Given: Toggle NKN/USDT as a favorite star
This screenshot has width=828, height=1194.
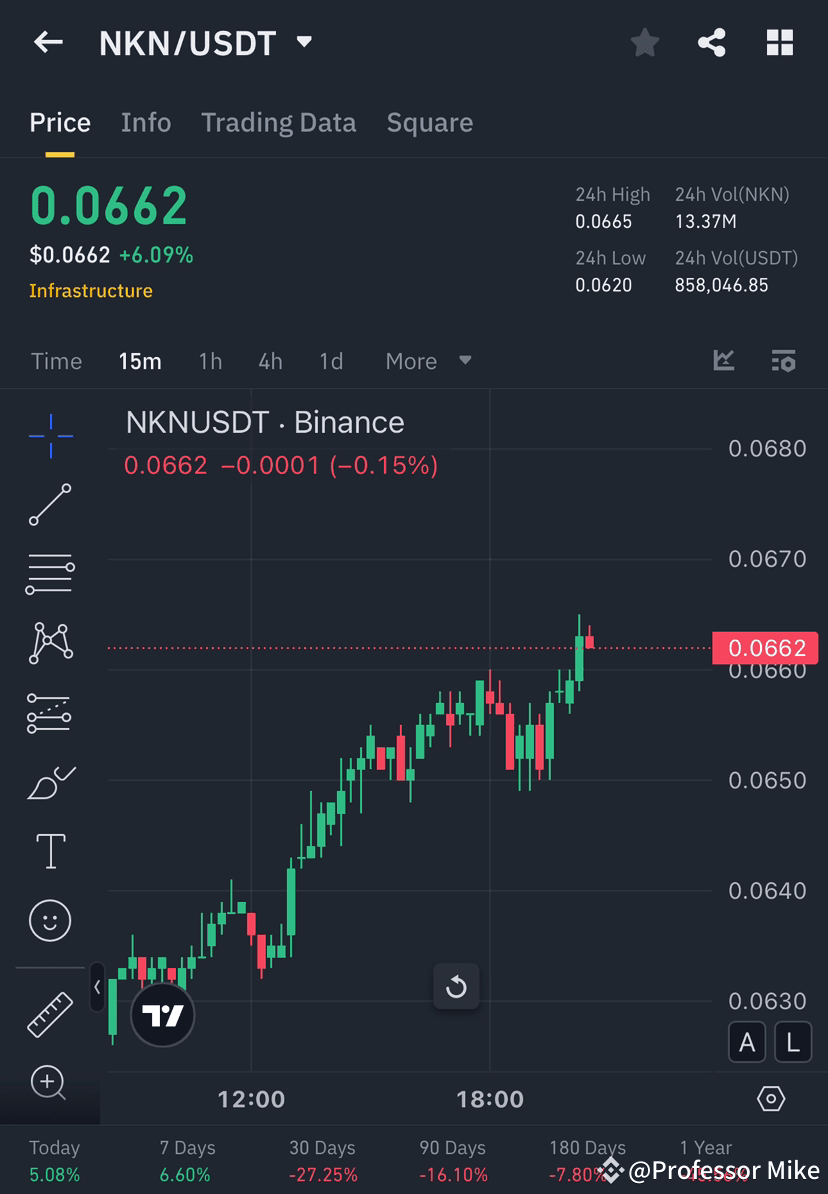Looking at the screenshot, I should [x=644, y=42].
